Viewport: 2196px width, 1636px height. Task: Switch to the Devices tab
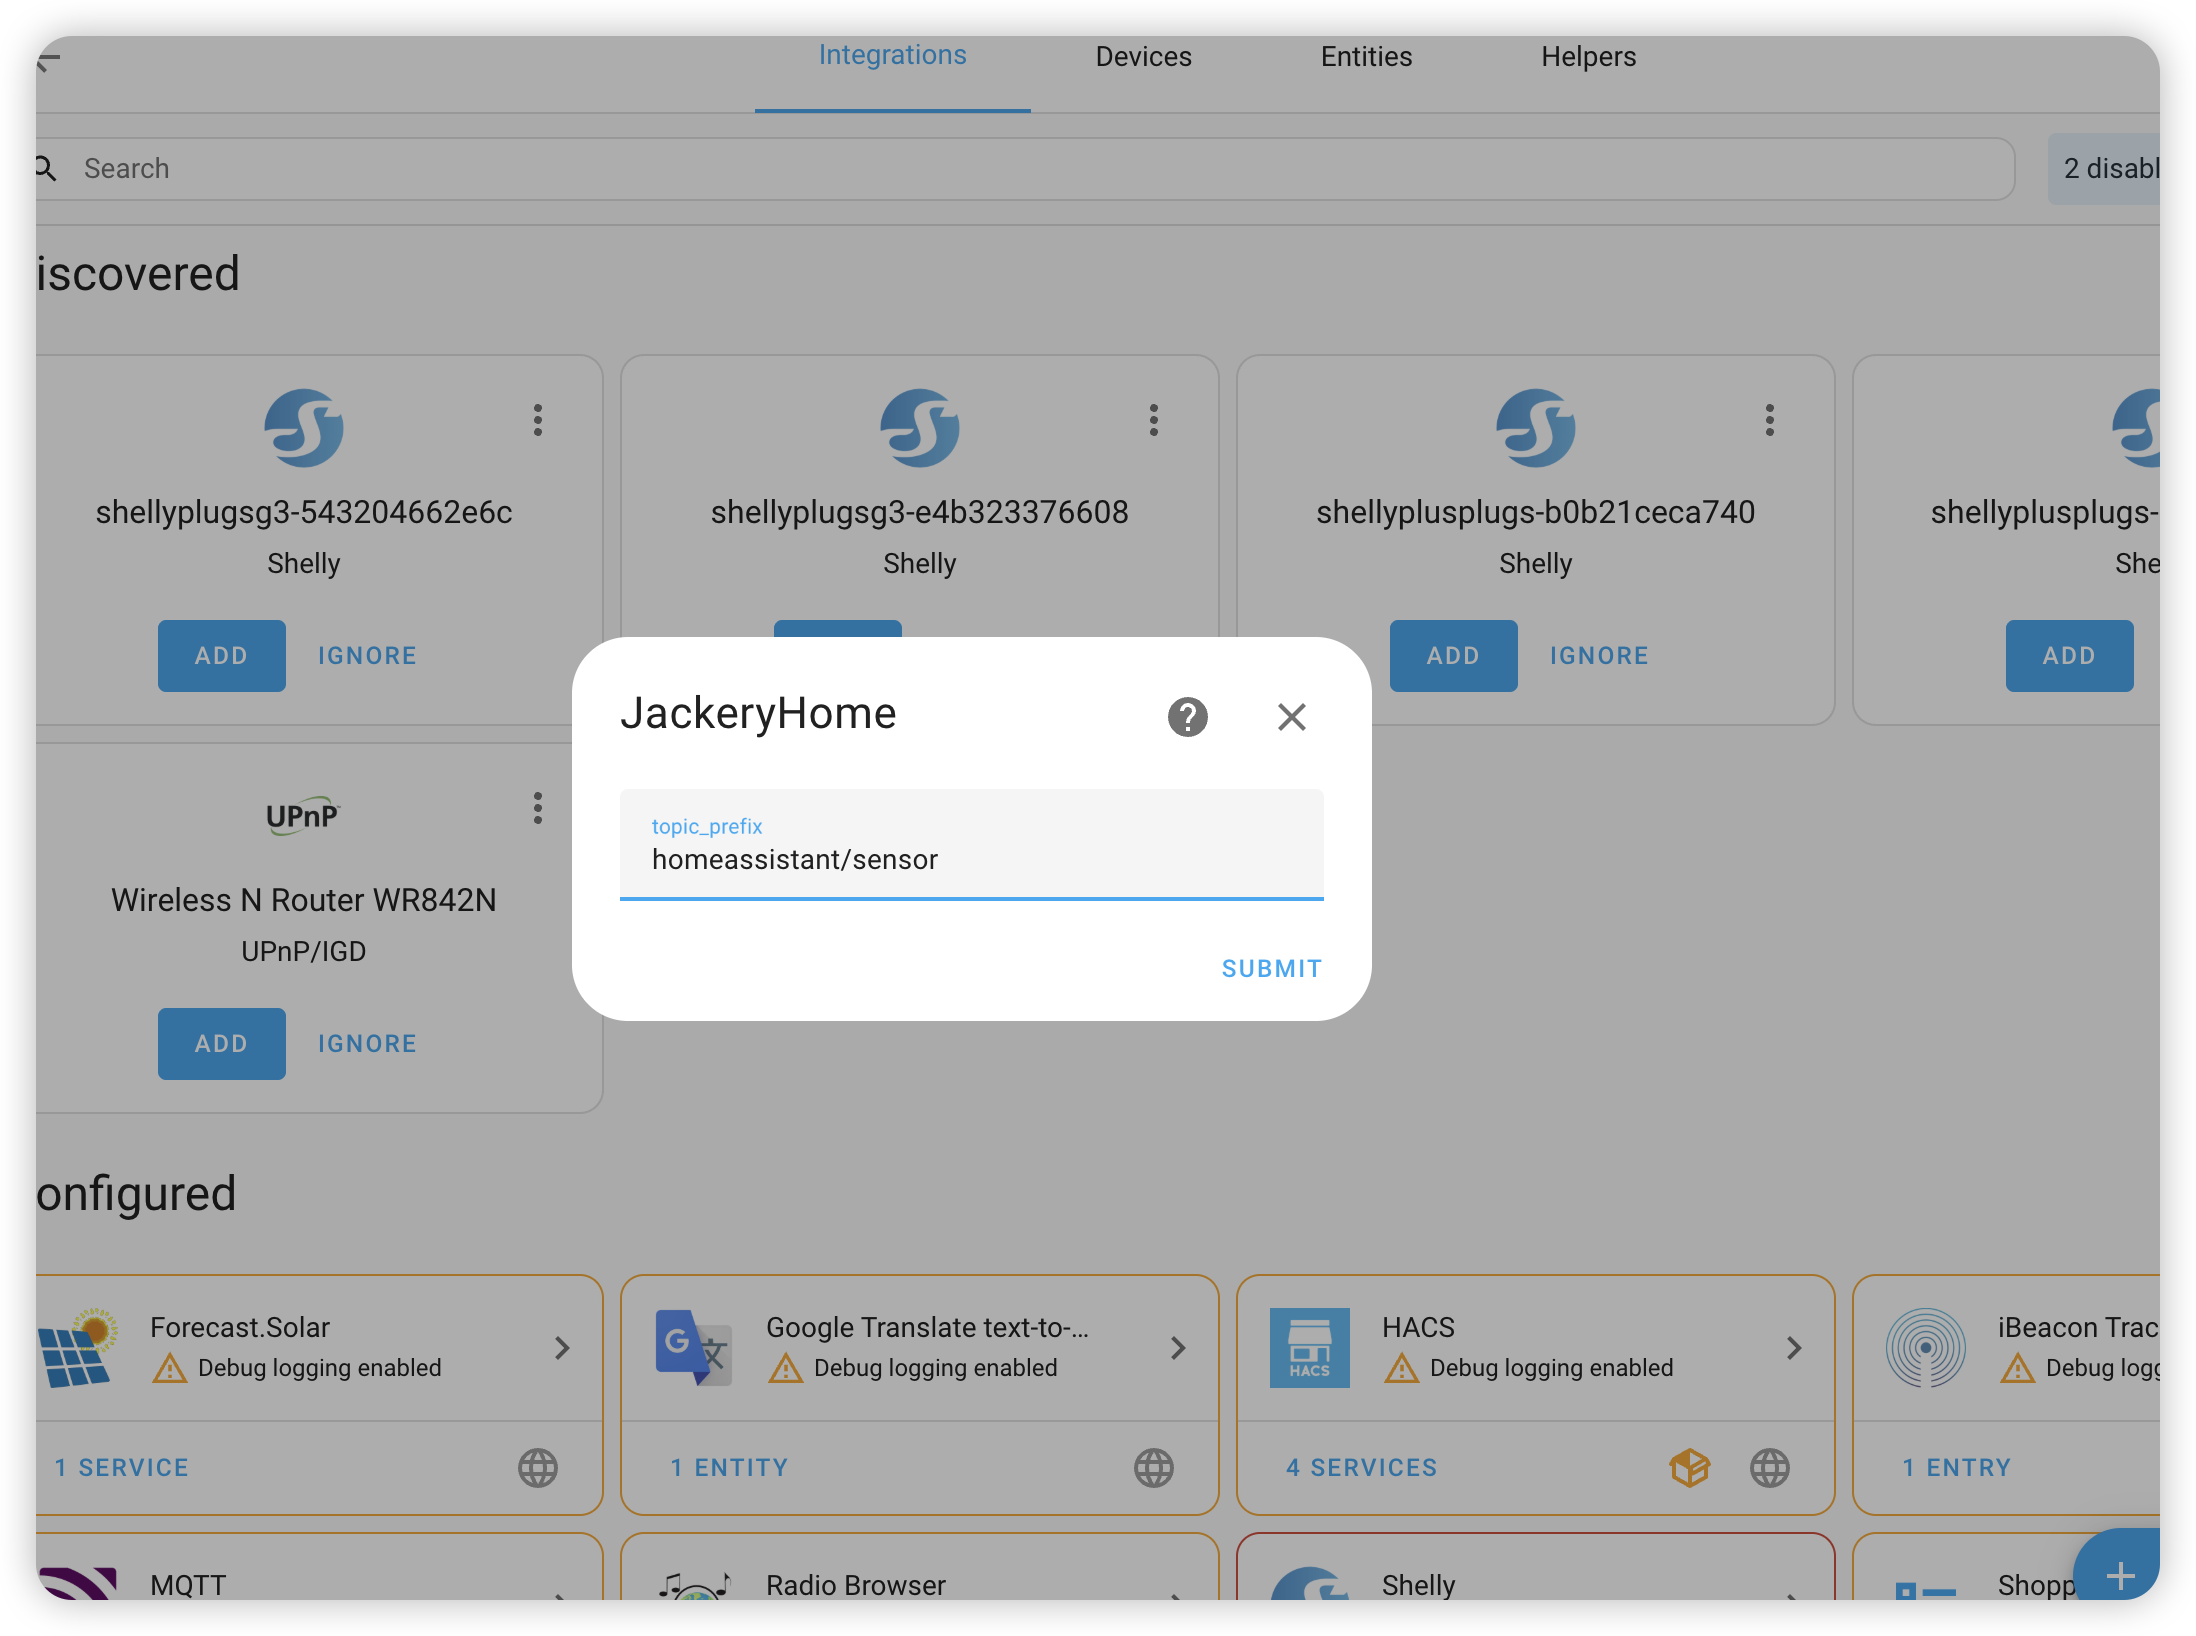(x=1144, y=57)
